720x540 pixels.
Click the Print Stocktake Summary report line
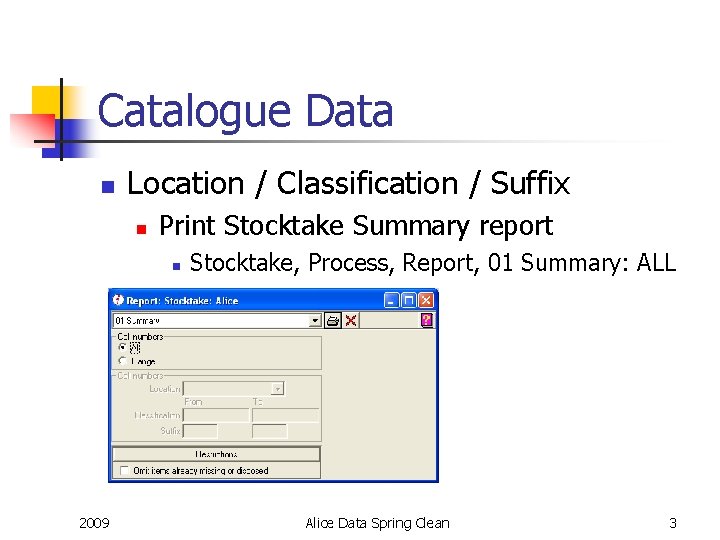click(356, 226)
